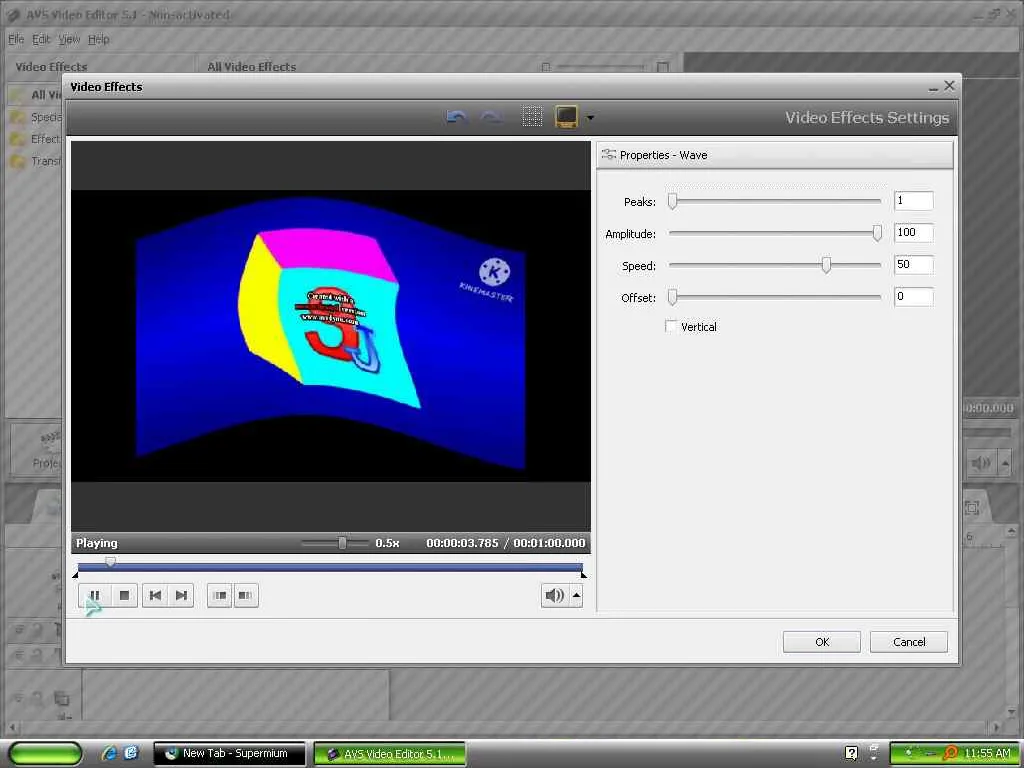The width and height of the screenshot is (1024, 768).
Task: Pause playback in Video Effects preview
Action: (95, 595)
